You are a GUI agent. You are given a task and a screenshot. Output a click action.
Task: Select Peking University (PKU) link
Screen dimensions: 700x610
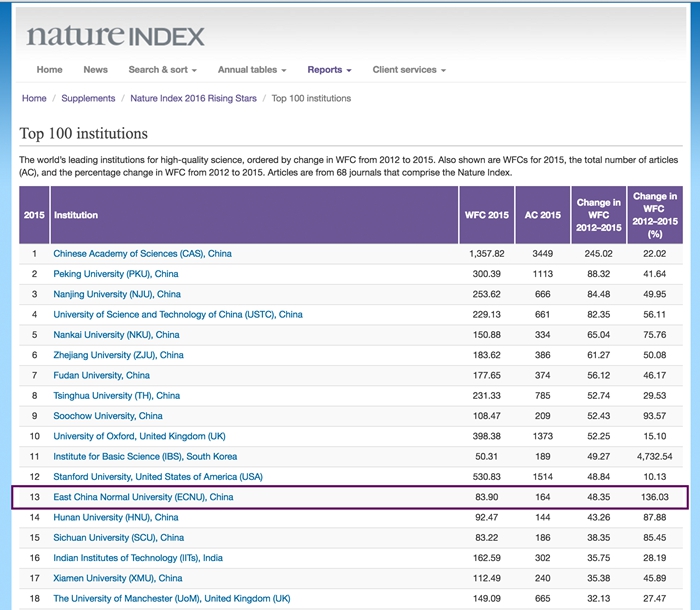[x=116, y=274]
